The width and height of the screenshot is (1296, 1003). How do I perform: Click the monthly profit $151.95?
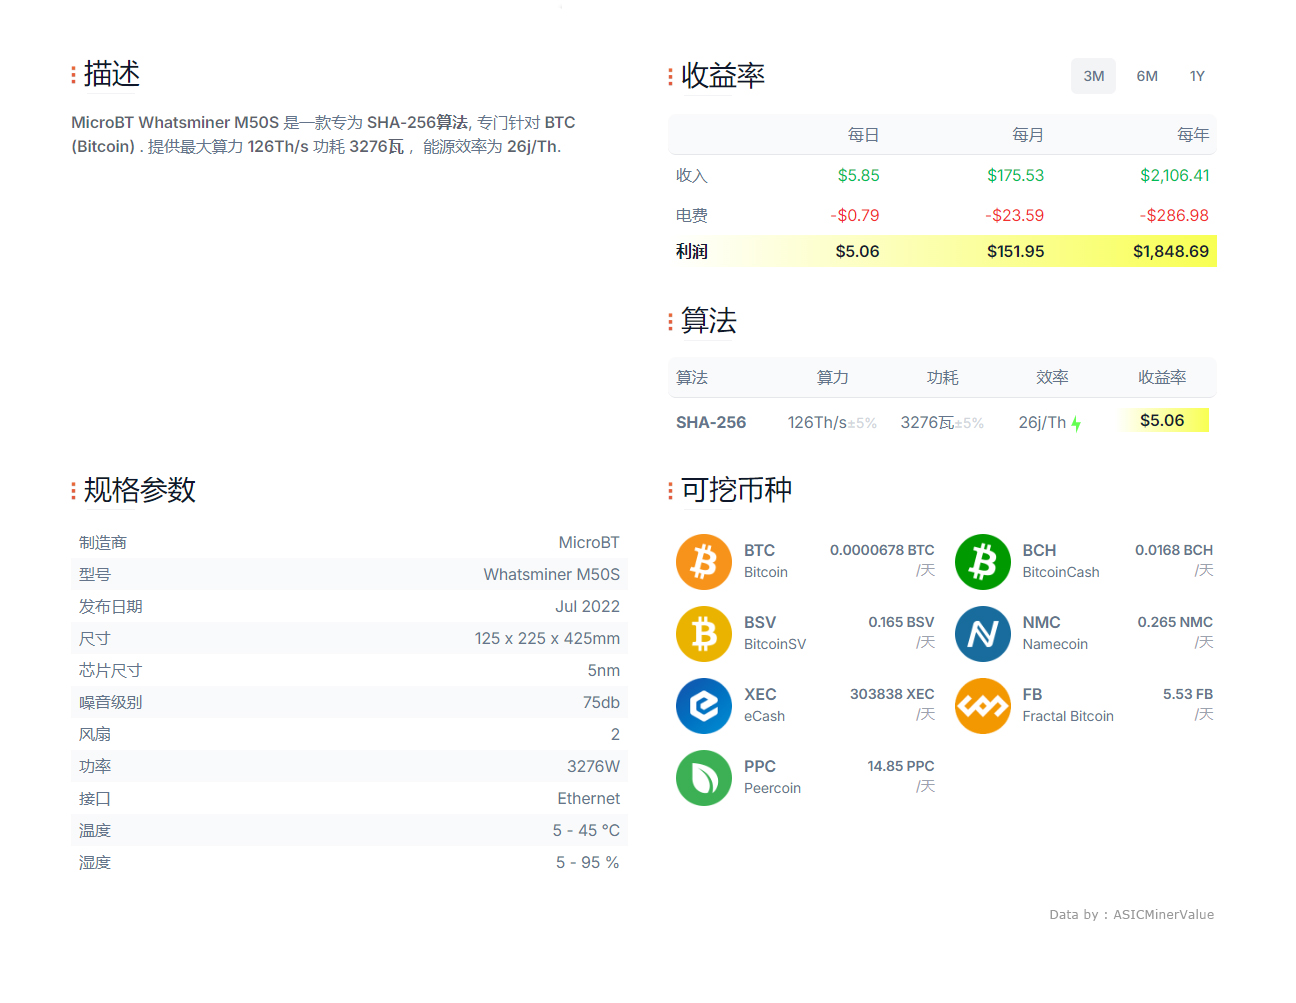click(1015, 251)
